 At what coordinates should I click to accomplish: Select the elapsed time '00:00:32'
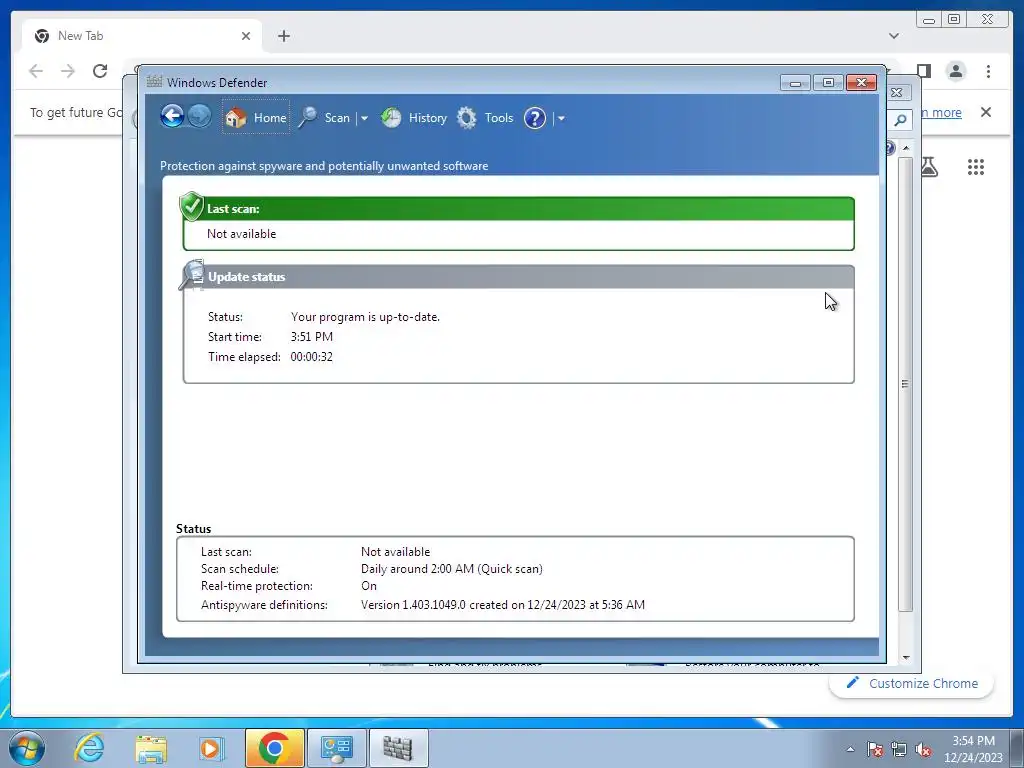312,357
